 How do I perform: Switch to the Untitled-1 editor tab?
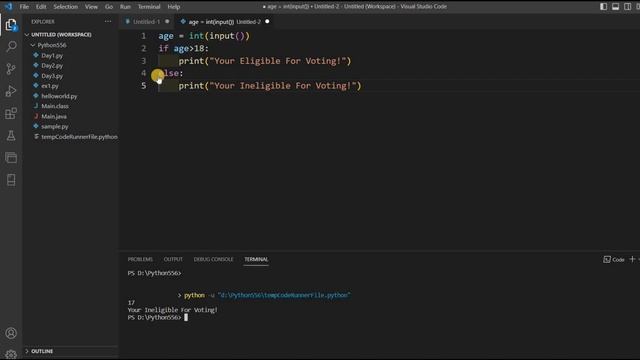pyautogui.click(x=146, y=22)
